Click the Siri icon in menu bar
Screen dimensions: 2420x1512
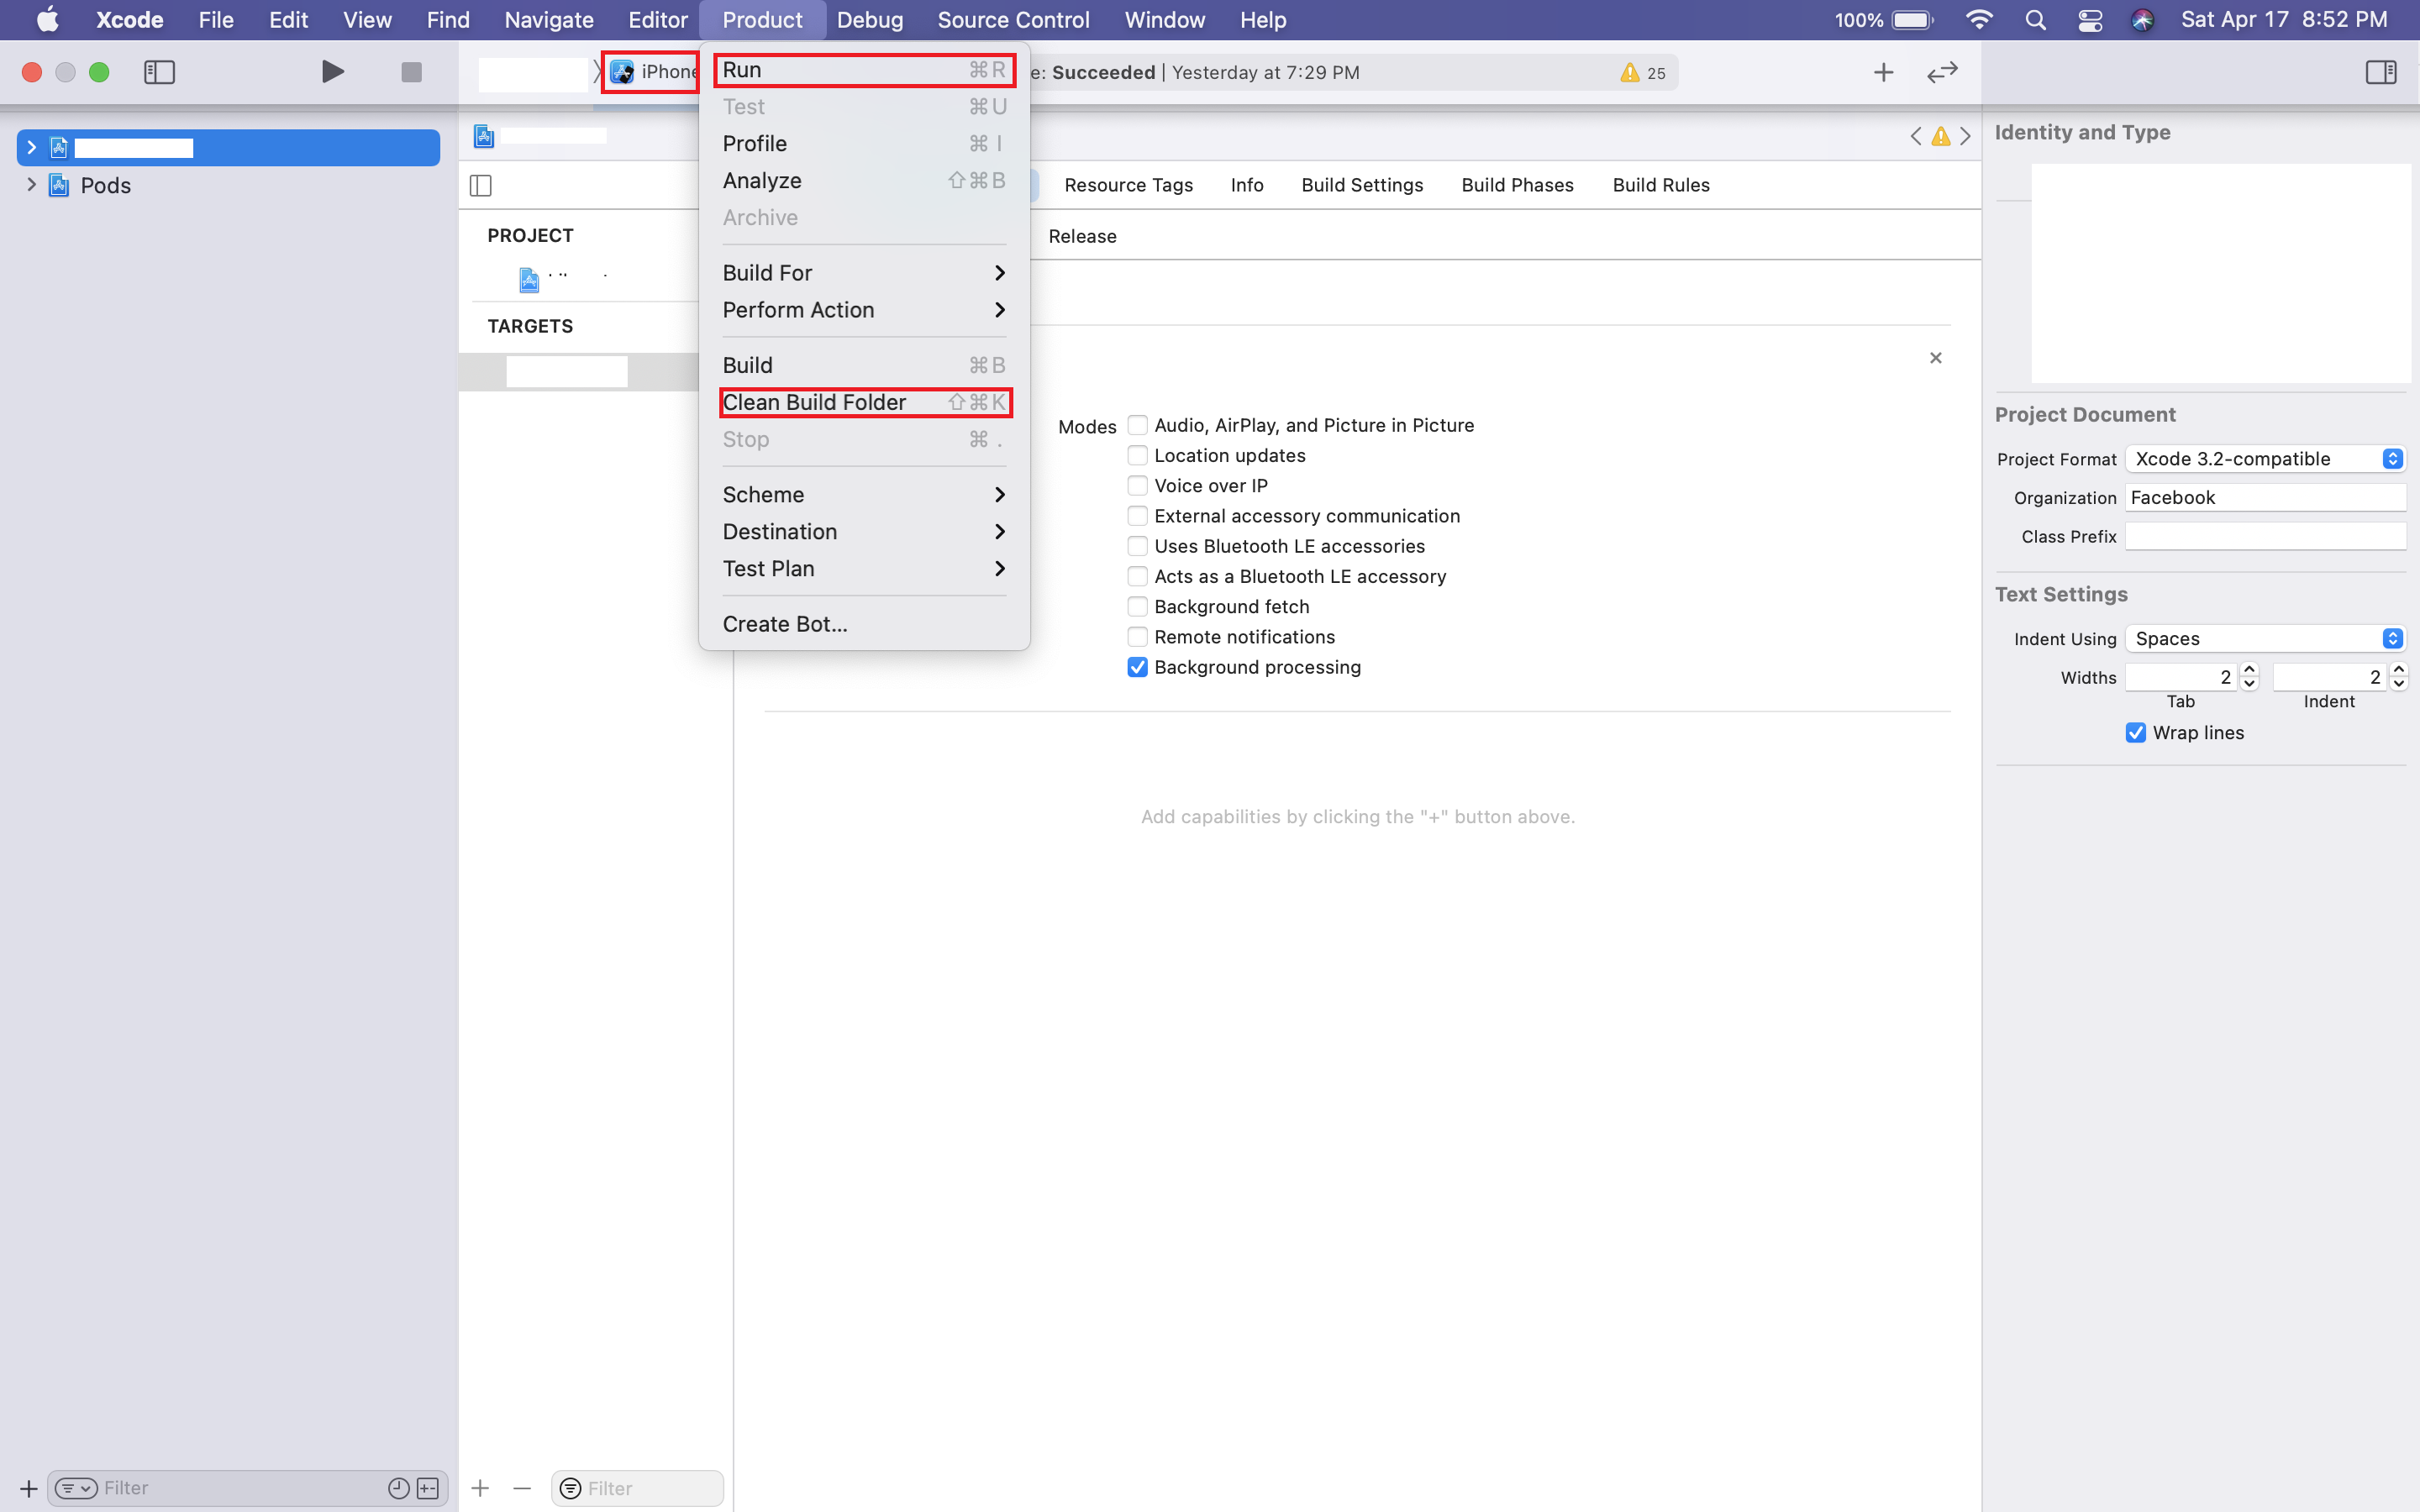[2142, 20]
